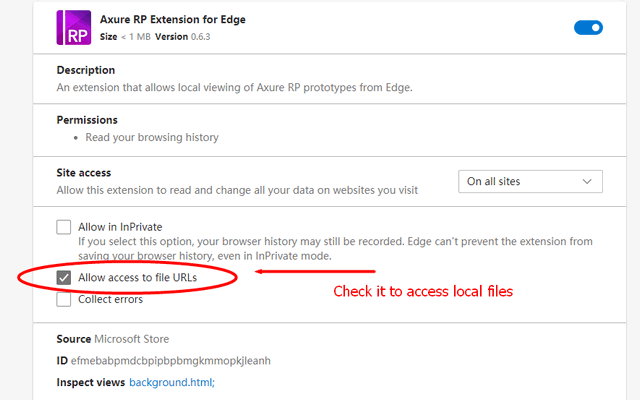Viewport: 640px width, 400px height.
Task: Click the Permissions section heading
Action: [87, 120]
